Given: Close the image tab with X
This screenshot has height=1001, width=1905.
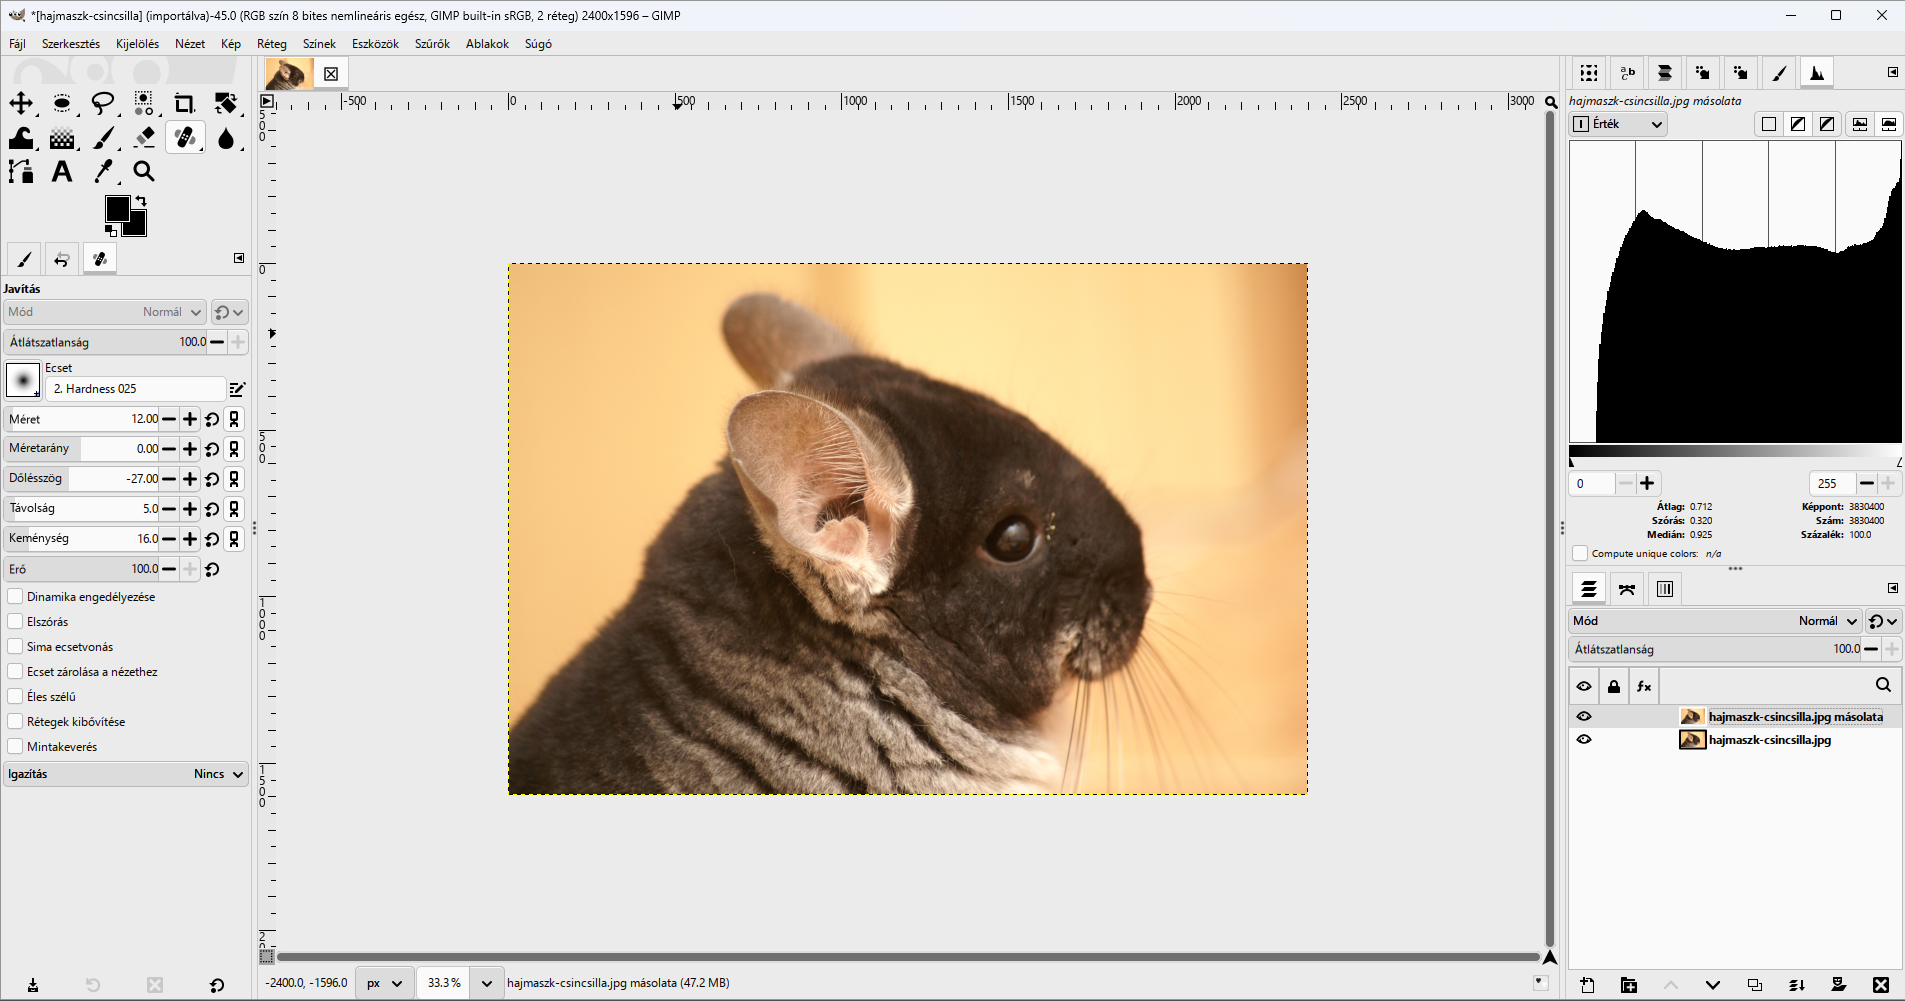Looking at the screenshot, I should (331, 74).
